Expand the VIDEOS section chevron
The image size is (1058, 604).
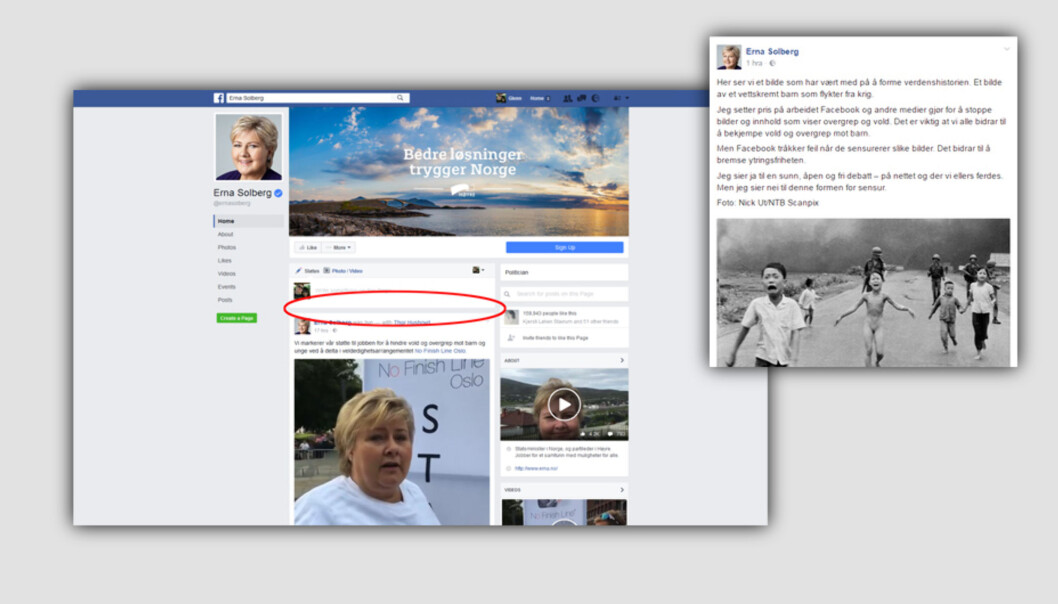621,490
